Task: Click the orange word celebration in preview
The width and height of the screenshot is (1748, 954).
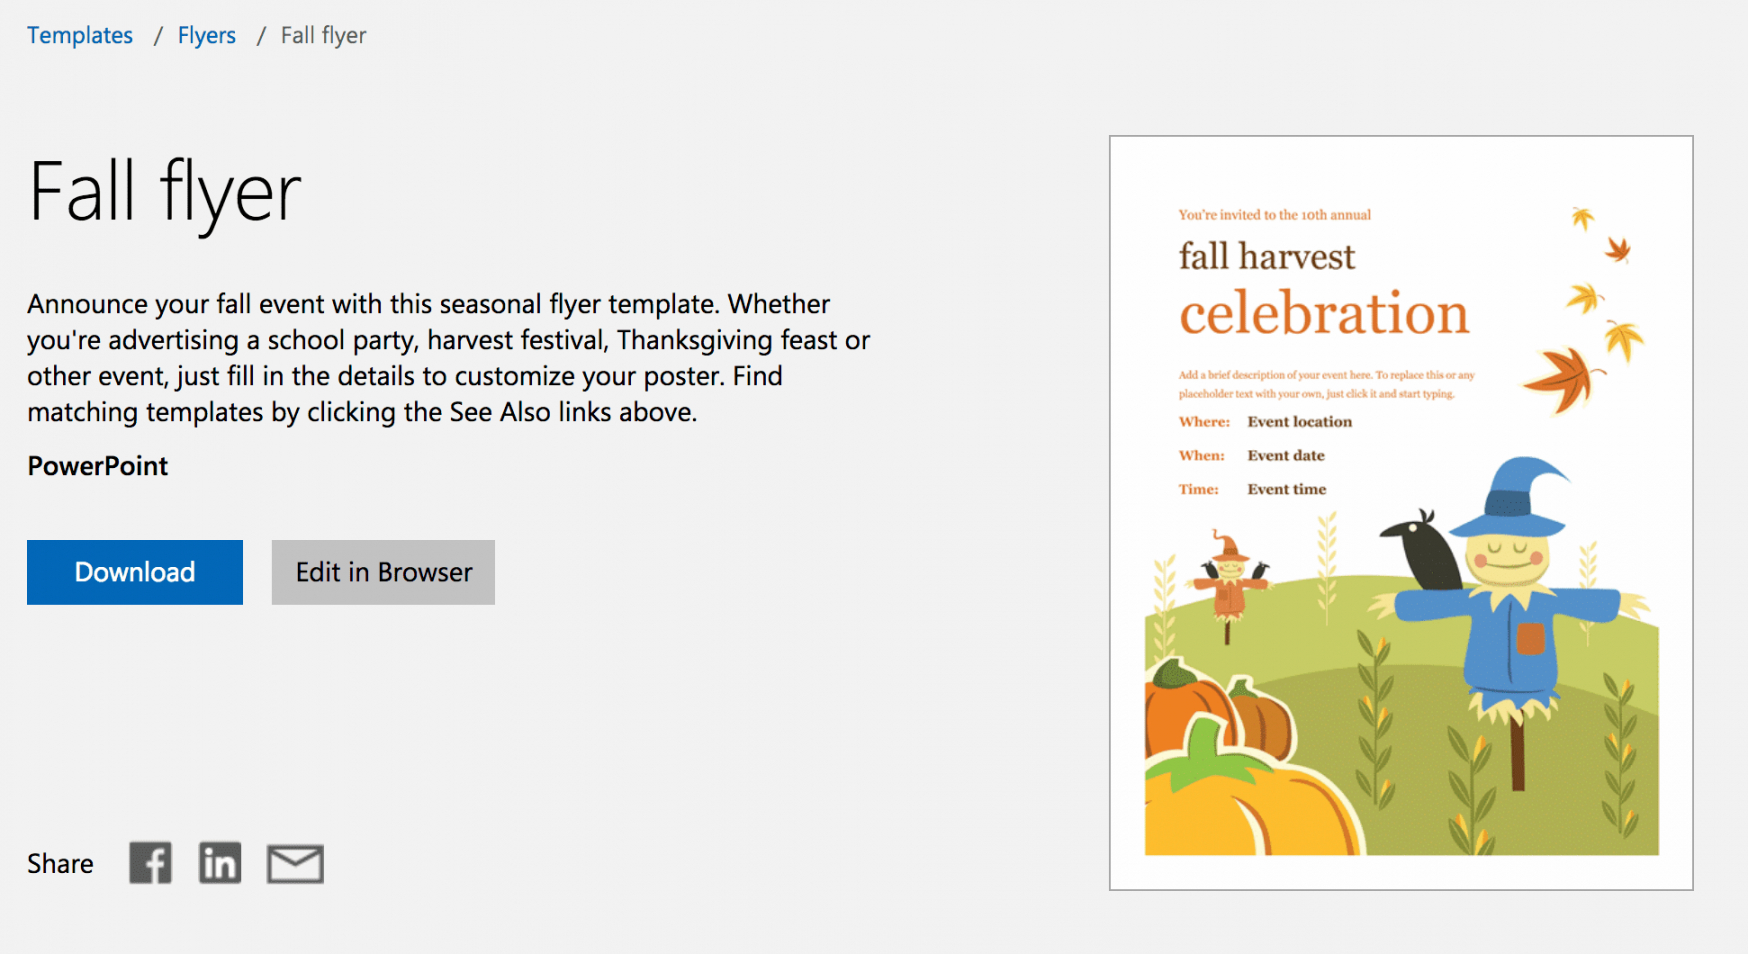Action: [1324, 314]
